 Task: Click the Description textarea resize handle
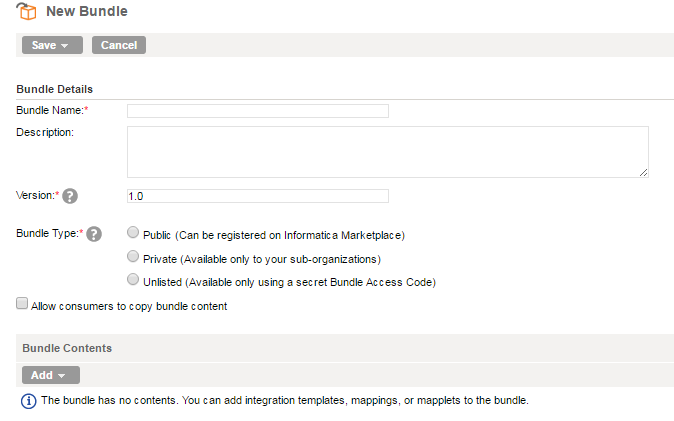[x=643, y=172]
